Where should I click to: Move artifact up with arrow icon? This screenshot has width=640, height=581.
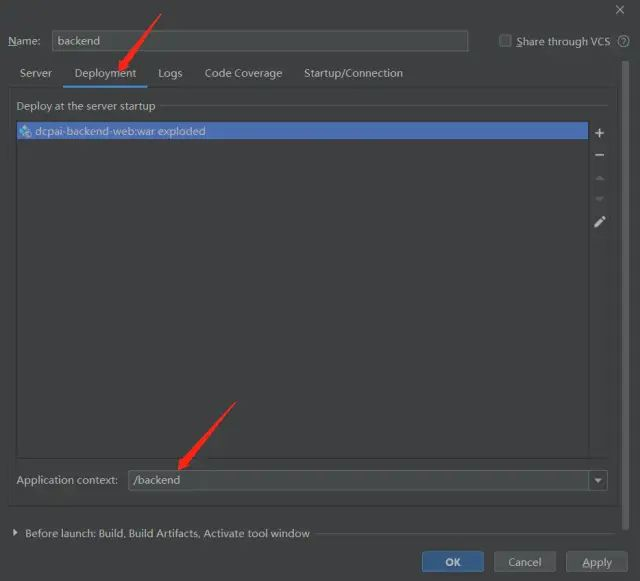(599, 178)
